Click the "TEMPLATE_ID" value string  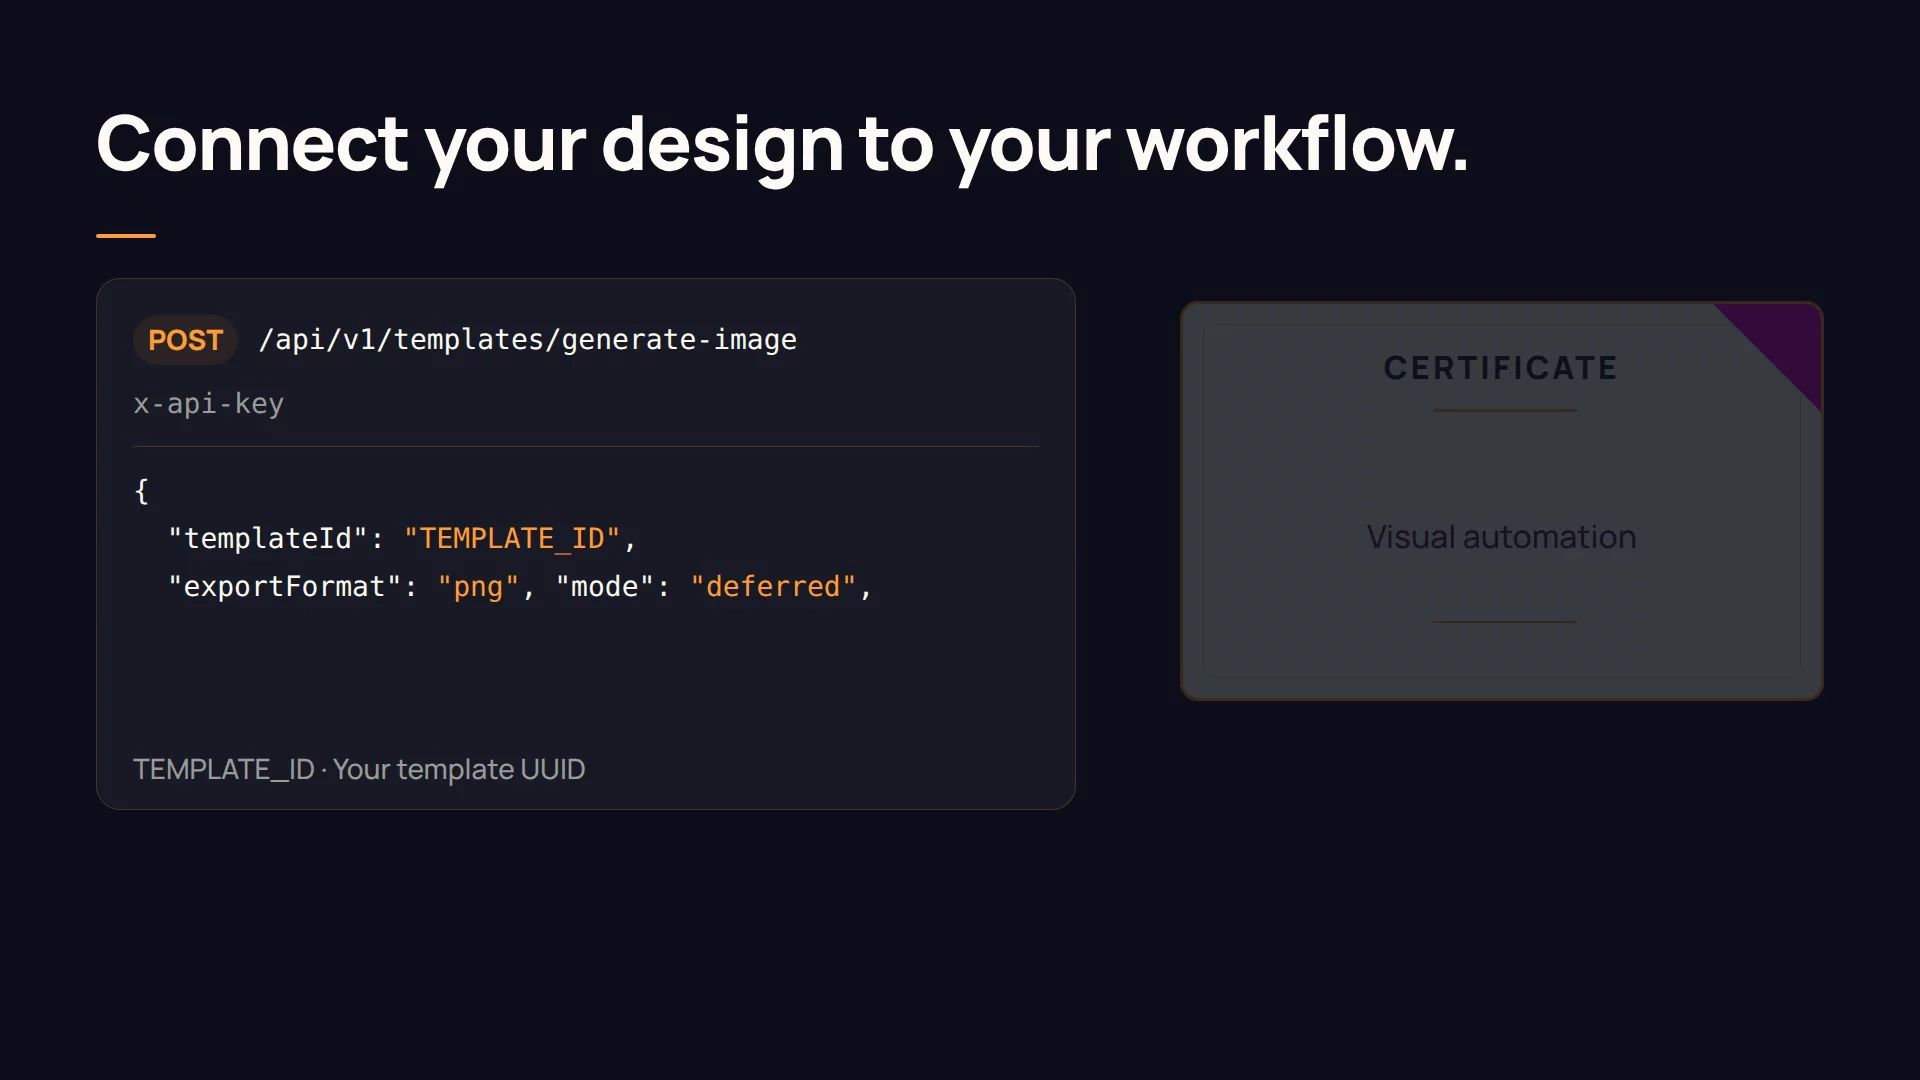(512, 539)
